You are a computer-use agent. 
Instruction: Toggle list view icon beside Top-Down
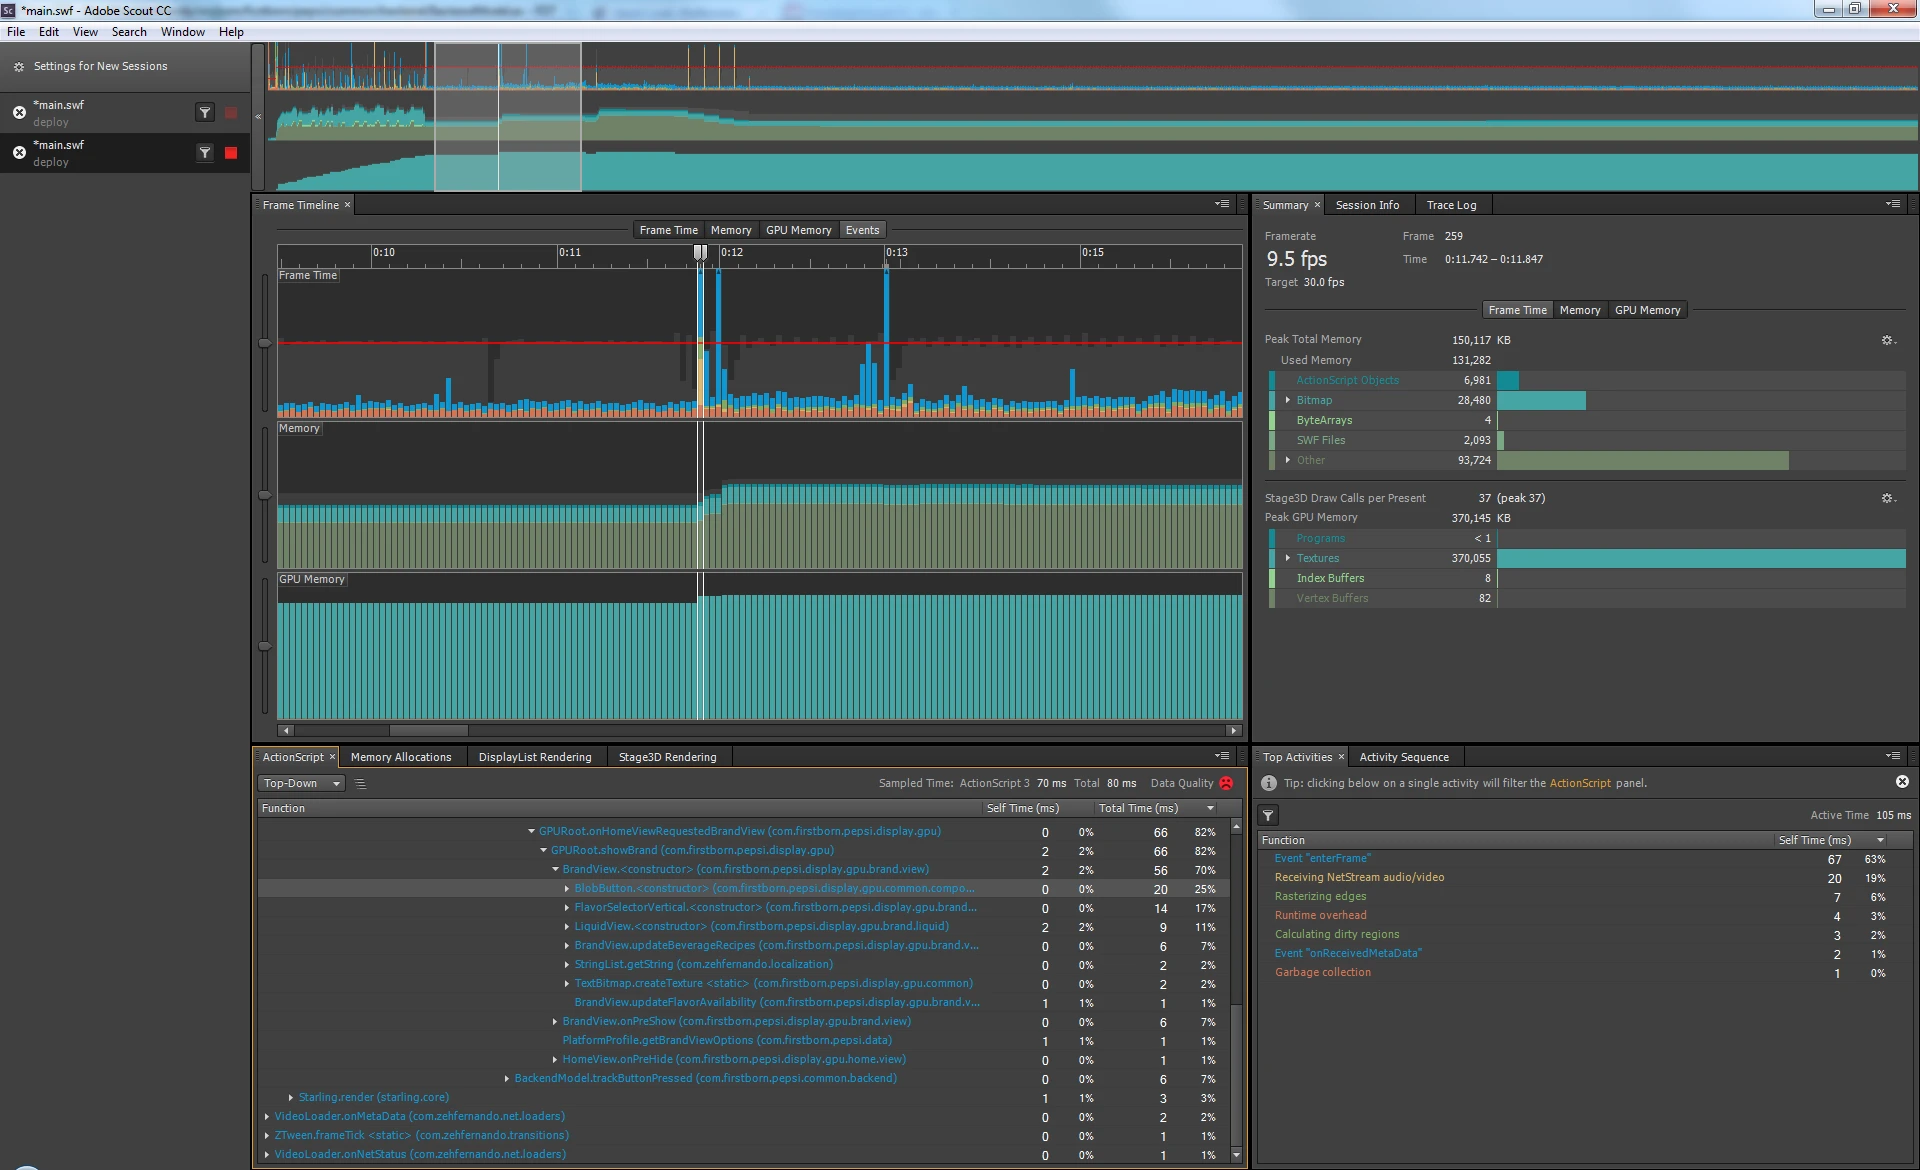[361, 784]
